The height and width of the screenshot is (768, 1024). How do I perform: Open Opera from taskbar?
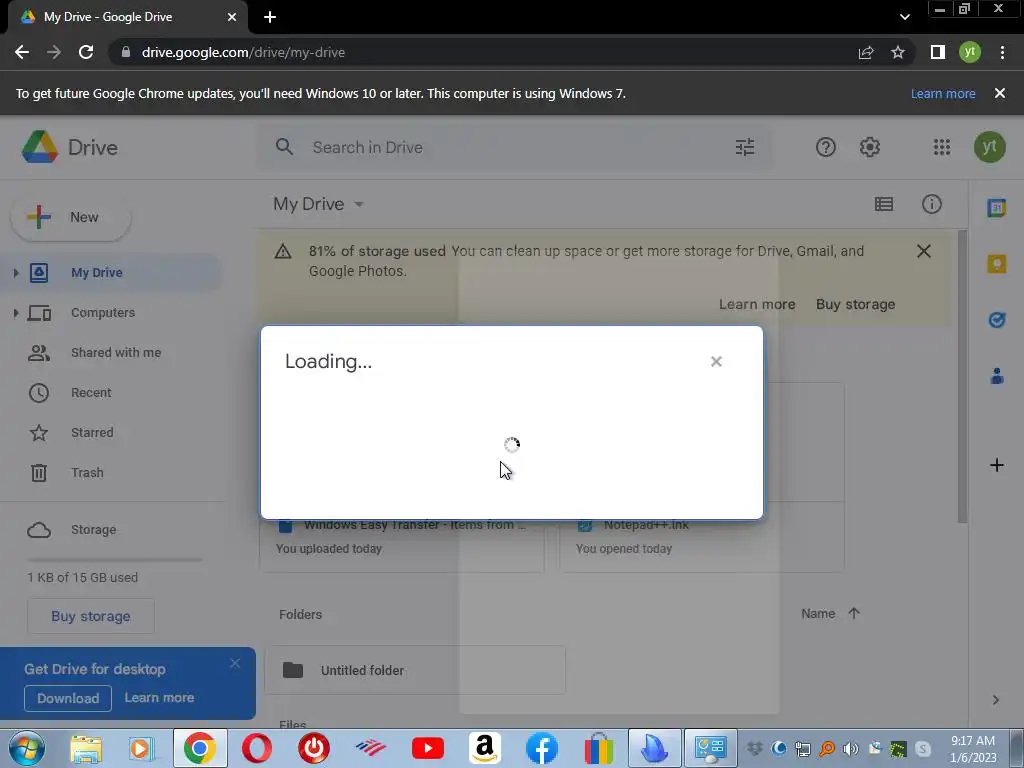tap(257, 748)
